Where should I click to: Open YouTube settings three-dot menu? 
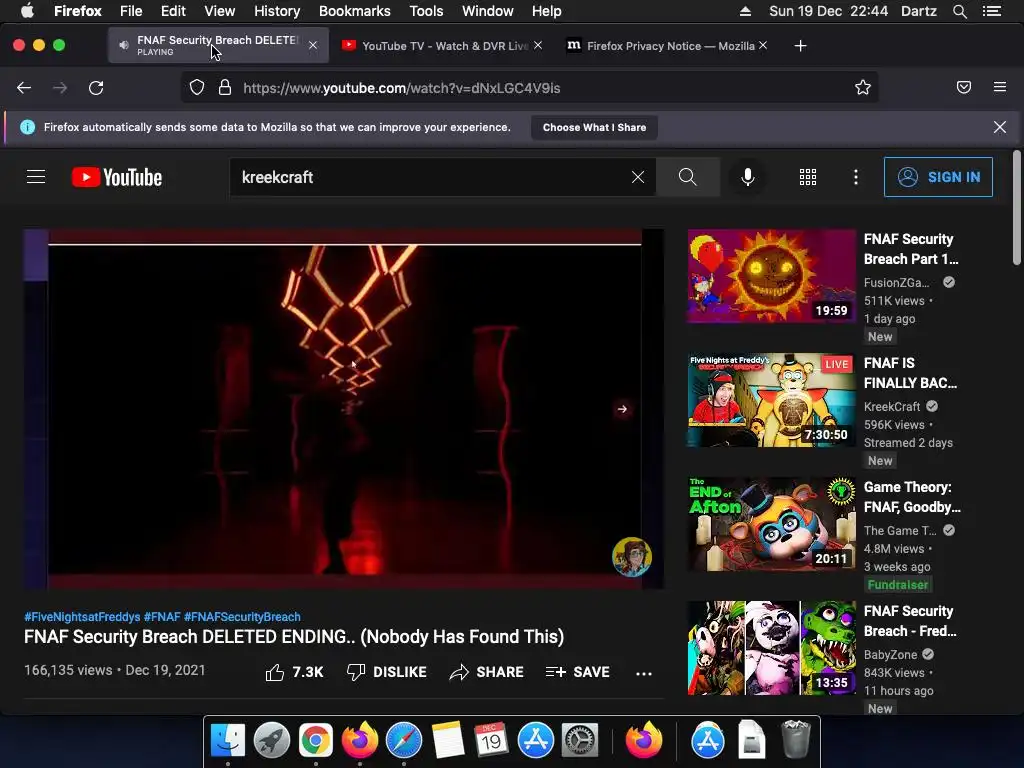[x=856, y=177]
